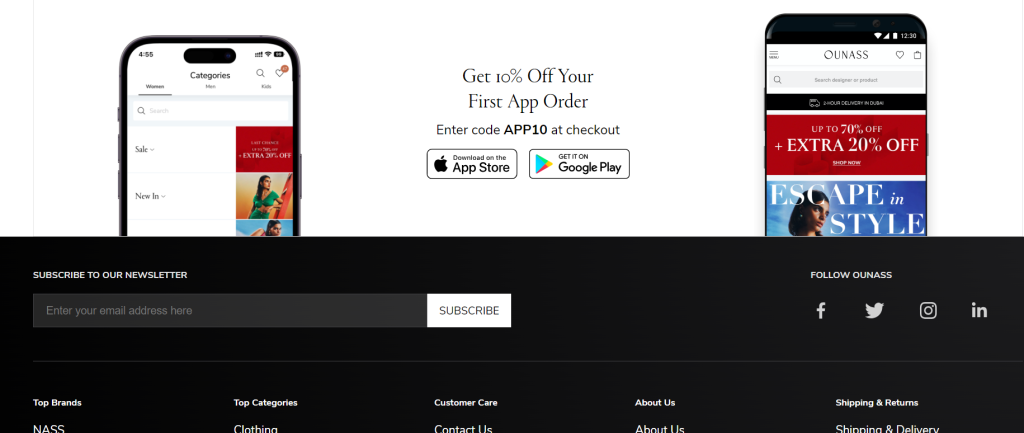Open Ounass Twitter profile icon
This screenshot has width=1024, height=433.
tap(874, 310)
